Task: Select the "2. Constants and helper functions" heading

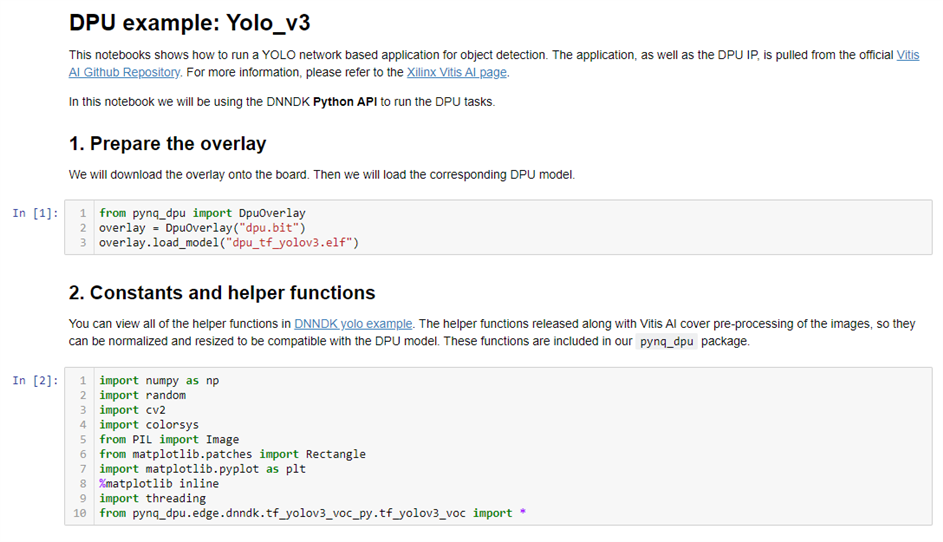Action: tap(222, 293)
